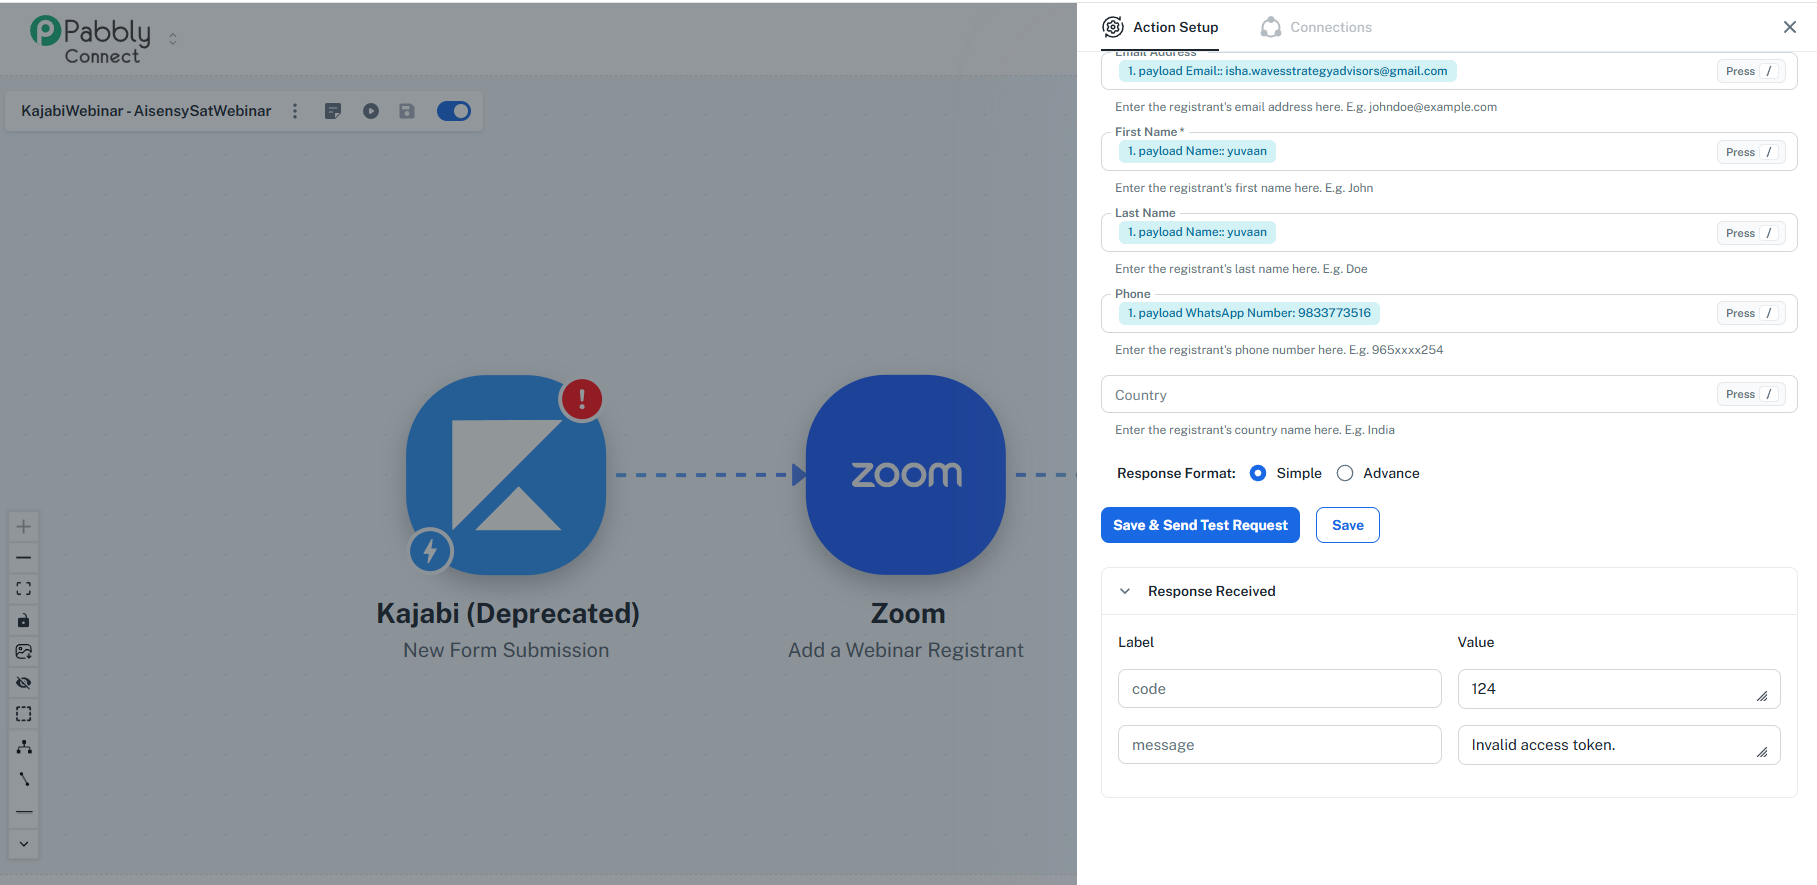Click Press / hint in Phone field
The height and width of the screenshot is (885, 1817).
[x=1751, y=313]
